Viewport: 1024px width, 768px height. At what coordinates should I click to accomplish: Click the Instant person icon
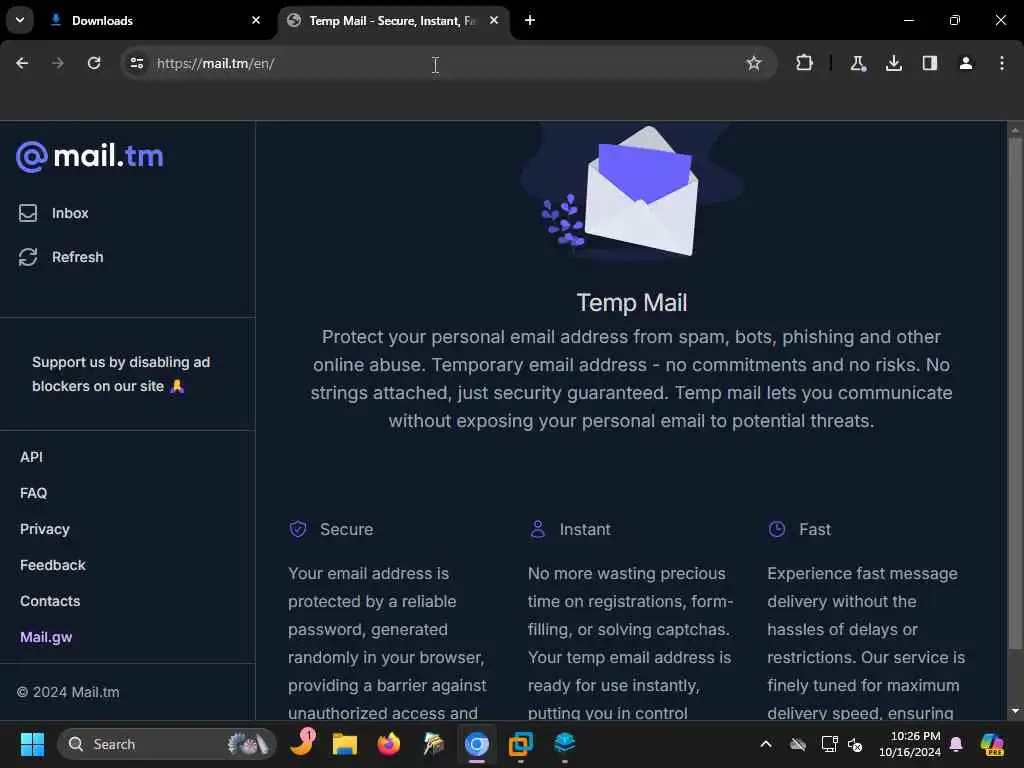(x=537, y=529)
